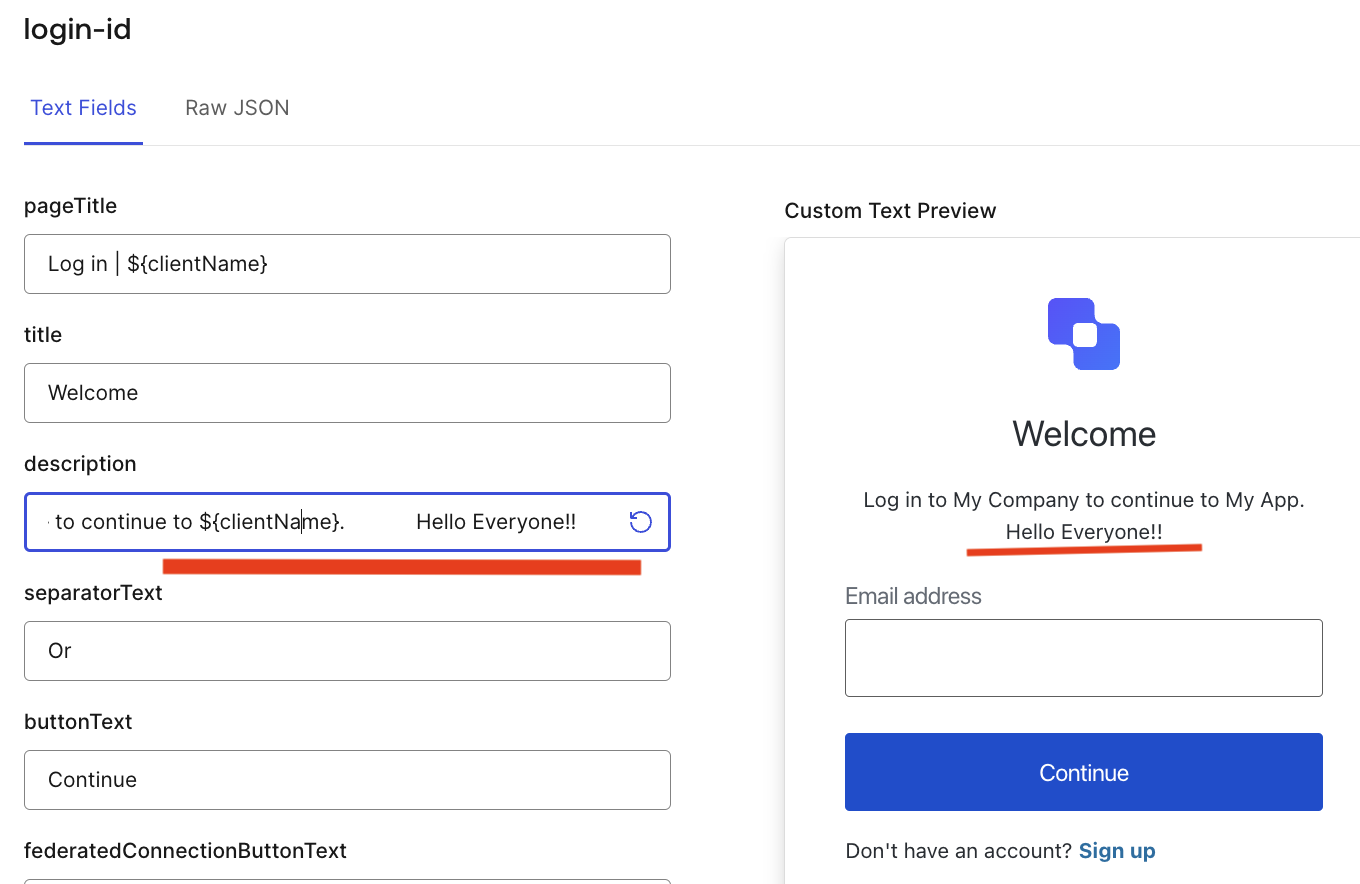
Task: Click the pageTitle input field
Action: [347, 264]
